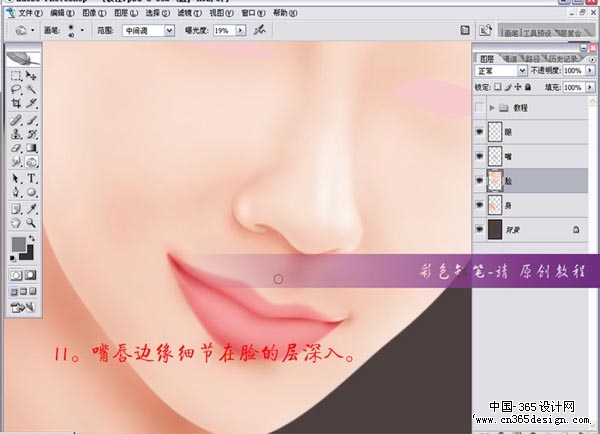Image resolution: width=600 pixels, height=434 pixels.
Task: Select the Clone Stamp tool
Action: (16, 134)
